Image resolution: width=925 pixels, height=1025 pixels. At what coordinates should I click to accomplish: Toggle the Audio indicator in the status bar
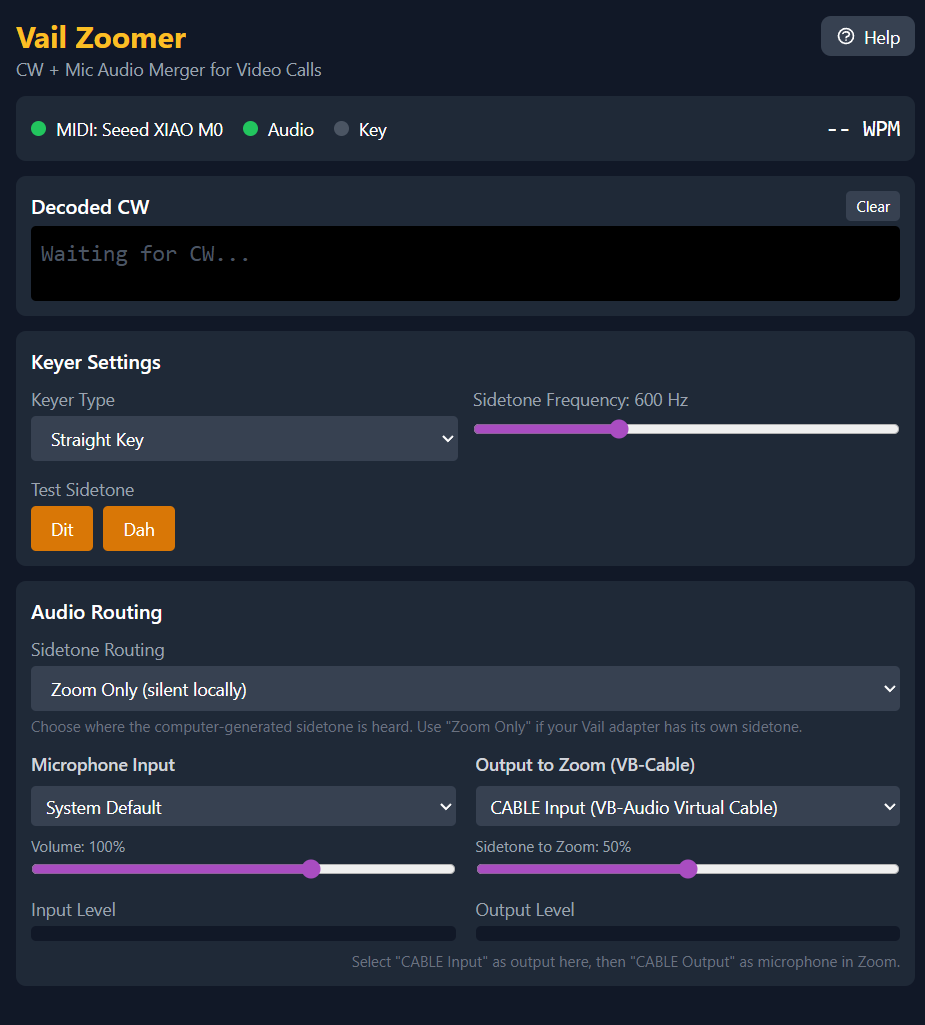click(x=251, y=129)
